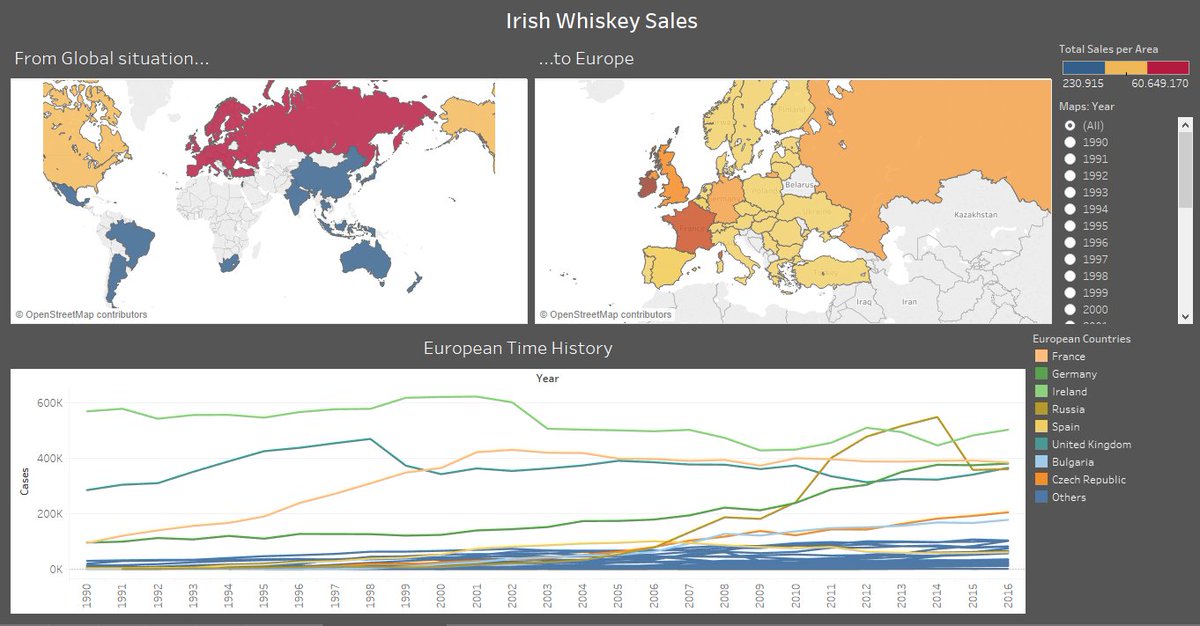This screenshot has width=1200, height=626.
Task: Pick 1991 in the Maps: Year filter
Action: [1070, 159]
